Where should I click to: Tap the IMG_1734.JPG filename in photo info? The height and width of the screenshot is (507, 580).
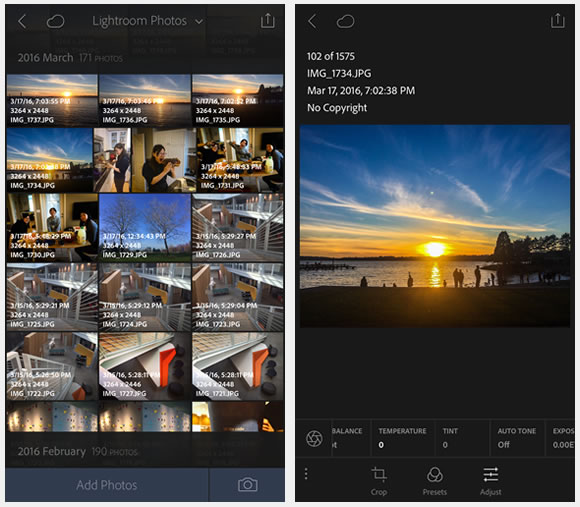[339, 73]
